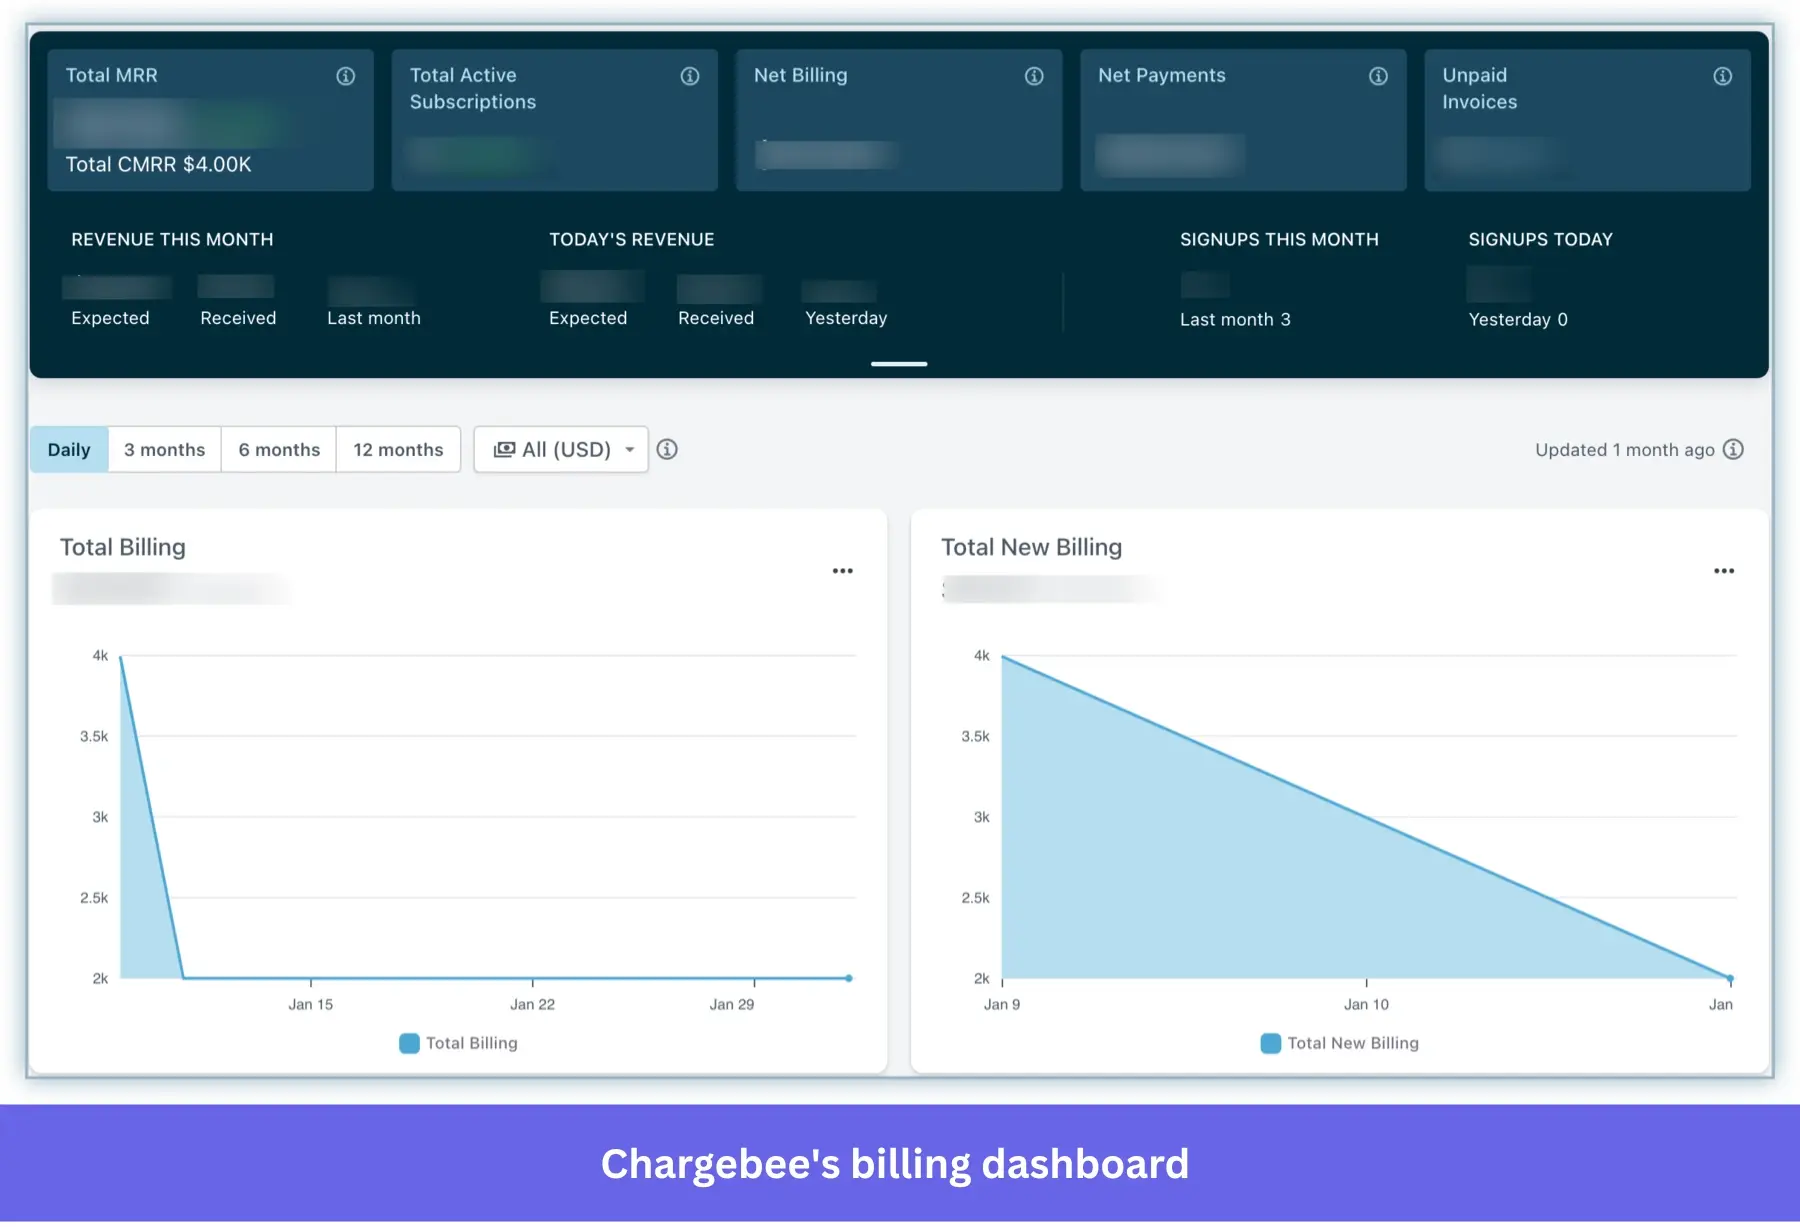Click the final data point on the Total Billing chart
This screenshot has height=1227, width=1800.
(x=848, y=978)
